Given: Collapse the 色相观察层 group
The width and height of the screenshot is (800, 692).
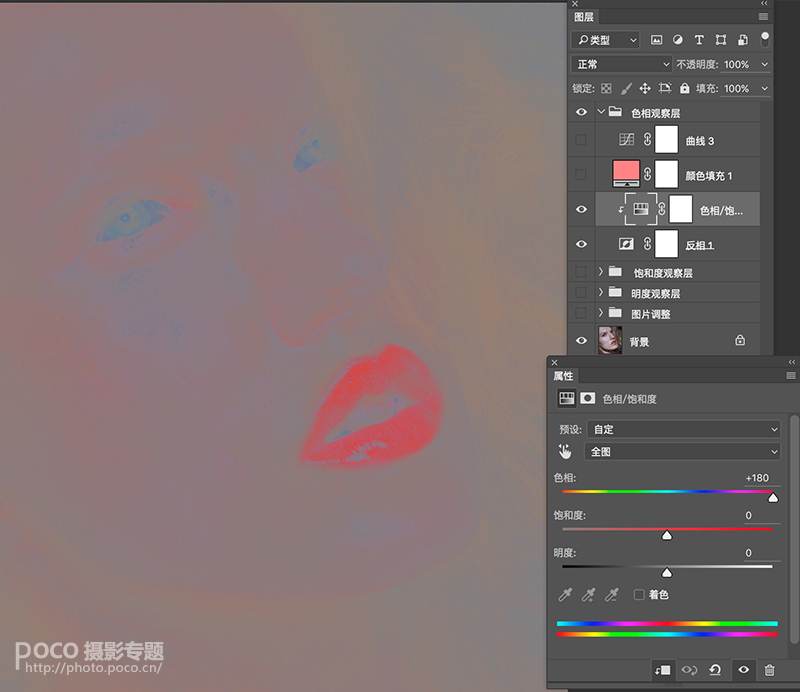Looking at the screenshot, I should (601, 111).
